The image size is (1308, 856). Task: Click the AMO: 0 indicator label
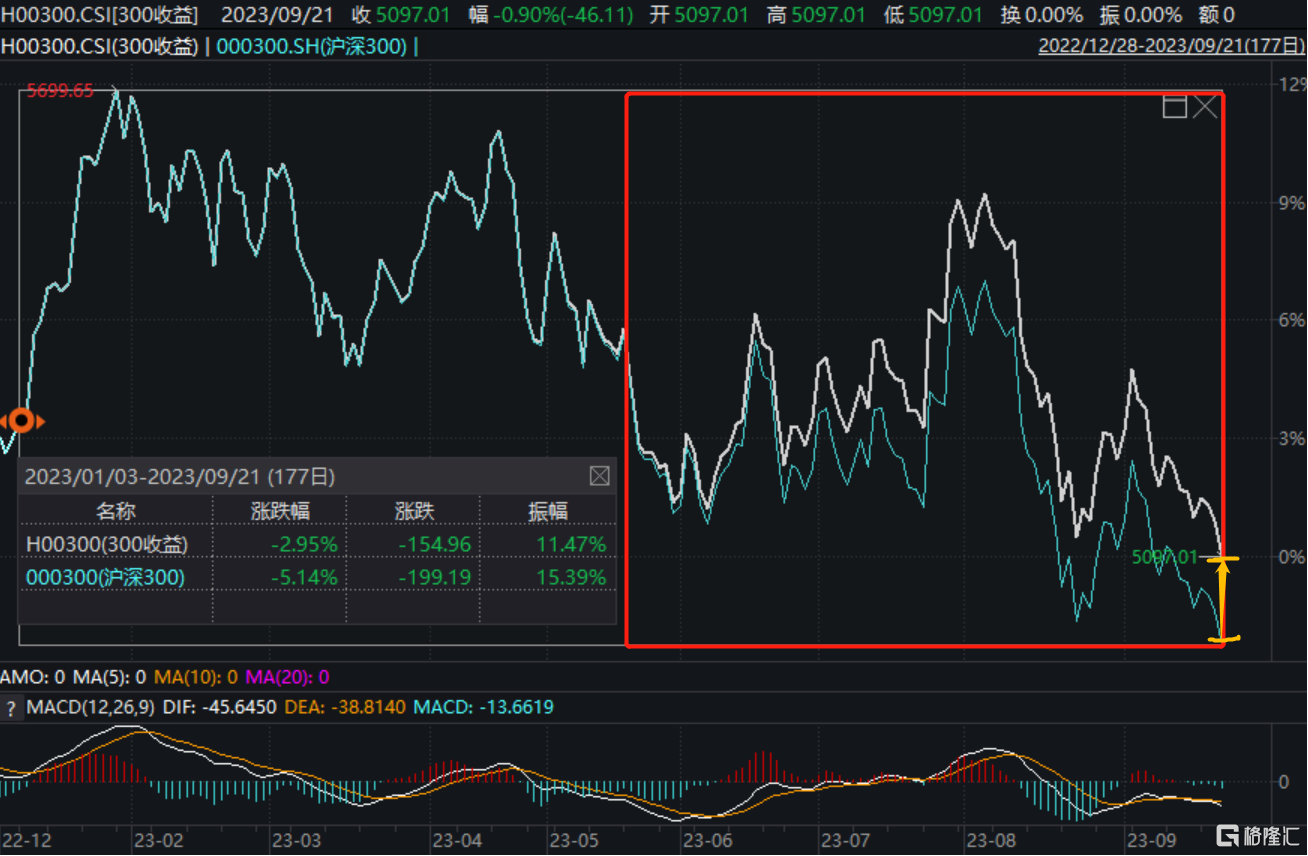tap(32, 677)
